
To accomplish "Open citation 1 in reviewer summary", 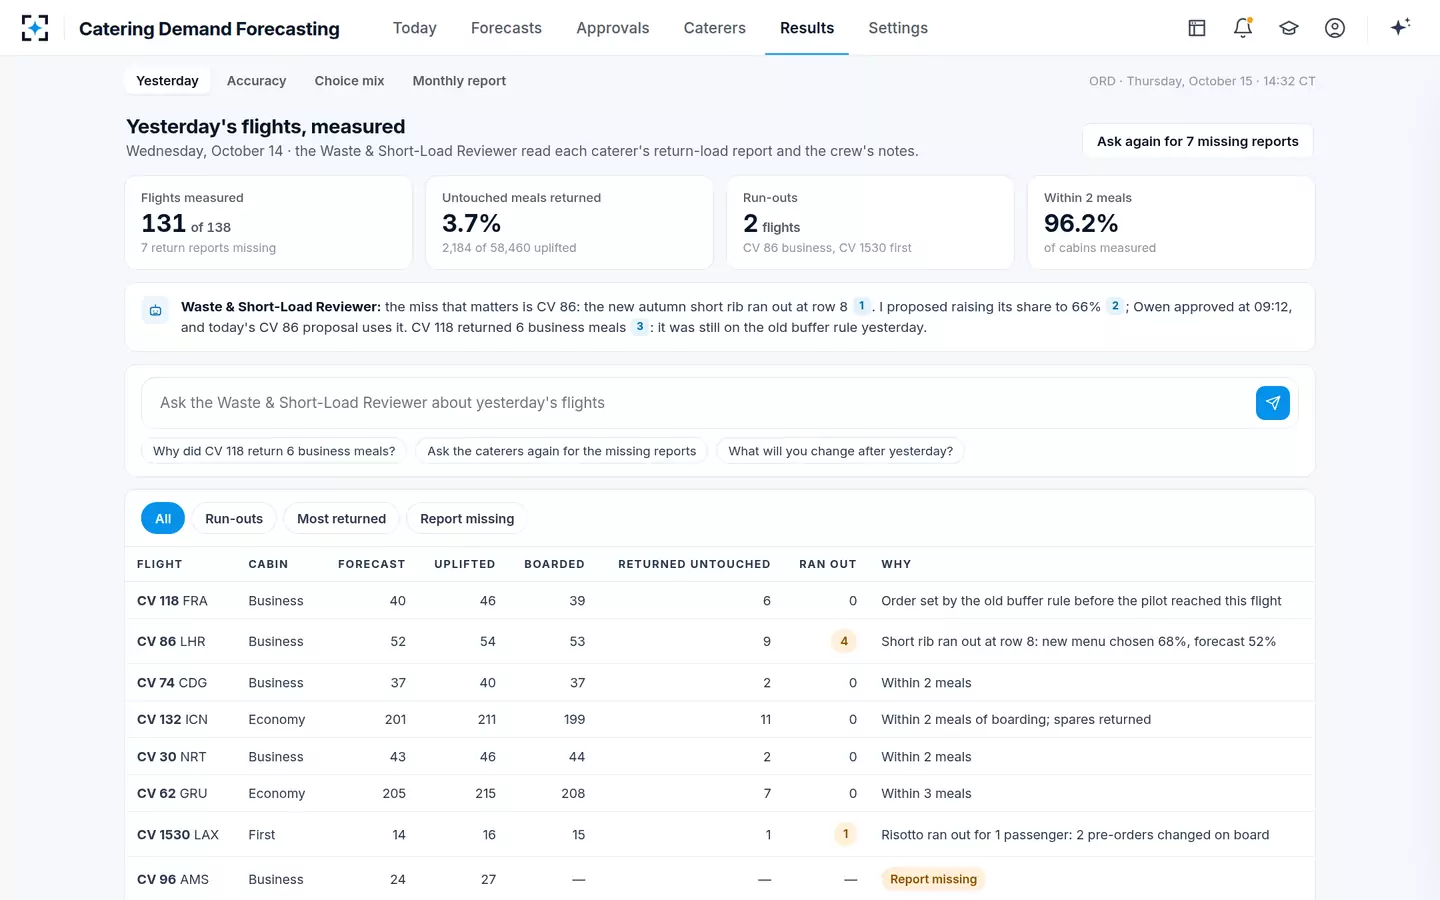I will [x=861, y=306].
